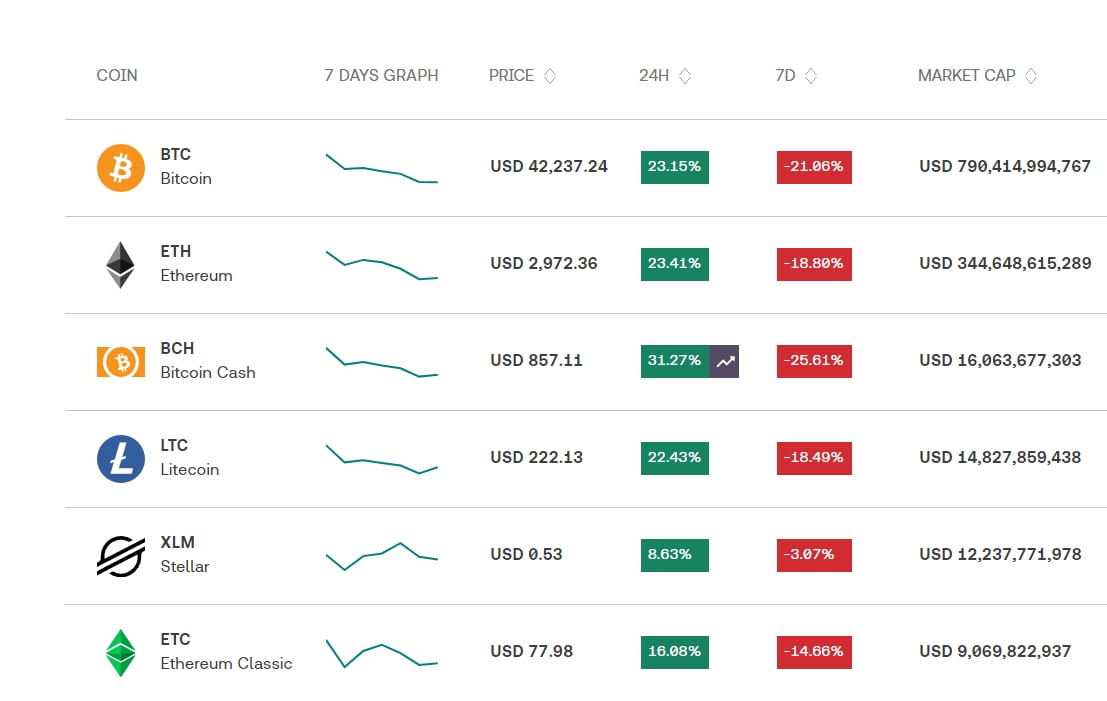This screenshot has height=701, width=1107.
Task: Click the Litecoin blue logo icon
Action: coord(121,459)
